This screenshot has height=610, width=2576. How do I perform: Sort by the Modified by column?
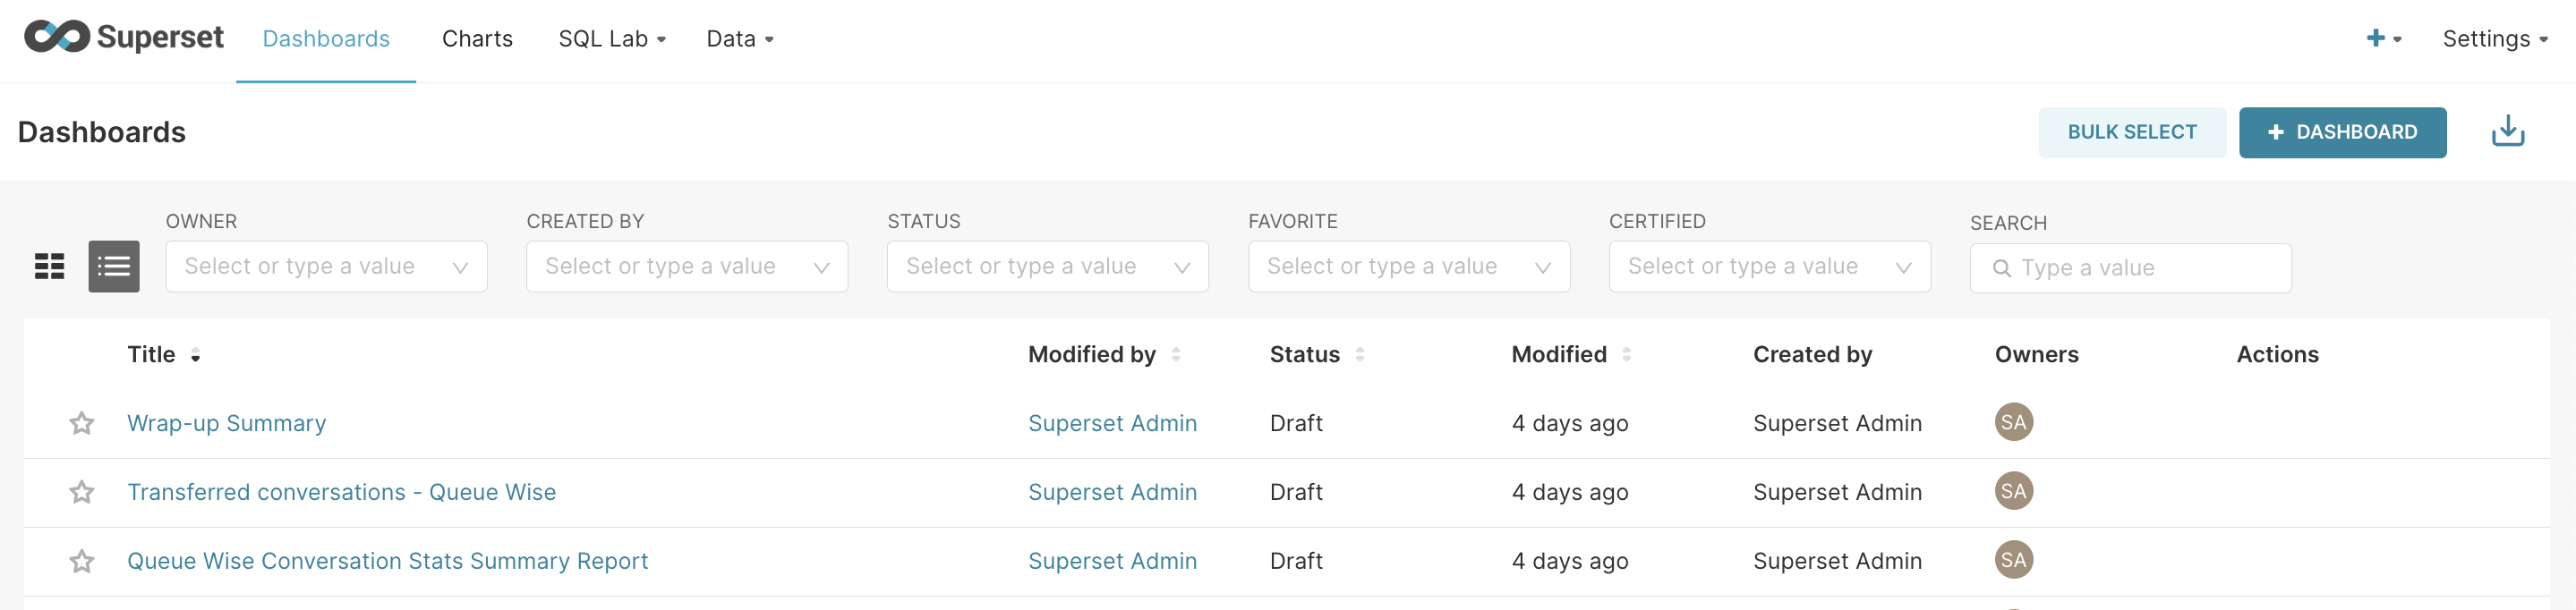tap(1176, 354)
